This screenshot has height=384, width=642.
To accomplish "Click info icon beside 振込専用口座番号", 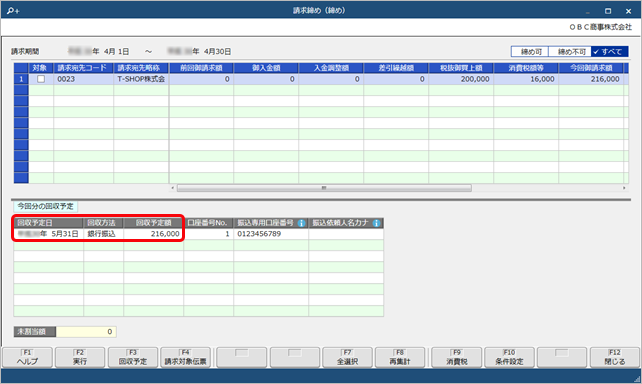I will (301, 223).
